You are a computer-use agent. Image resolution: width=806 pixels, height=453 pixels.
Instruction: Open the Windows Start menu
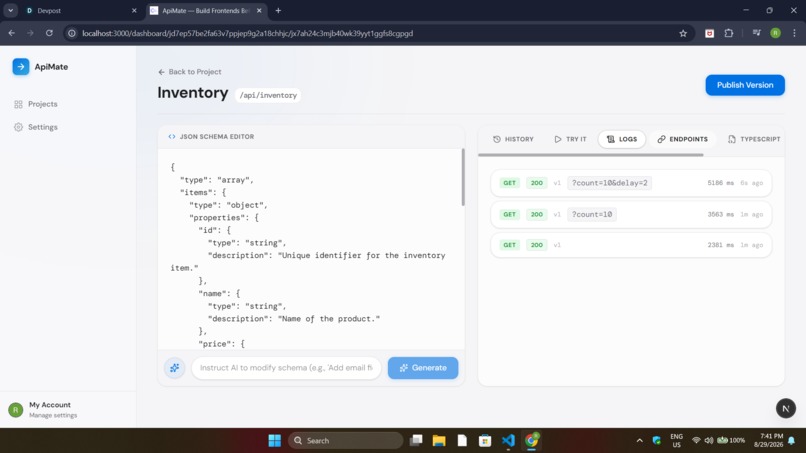(274, 441)
